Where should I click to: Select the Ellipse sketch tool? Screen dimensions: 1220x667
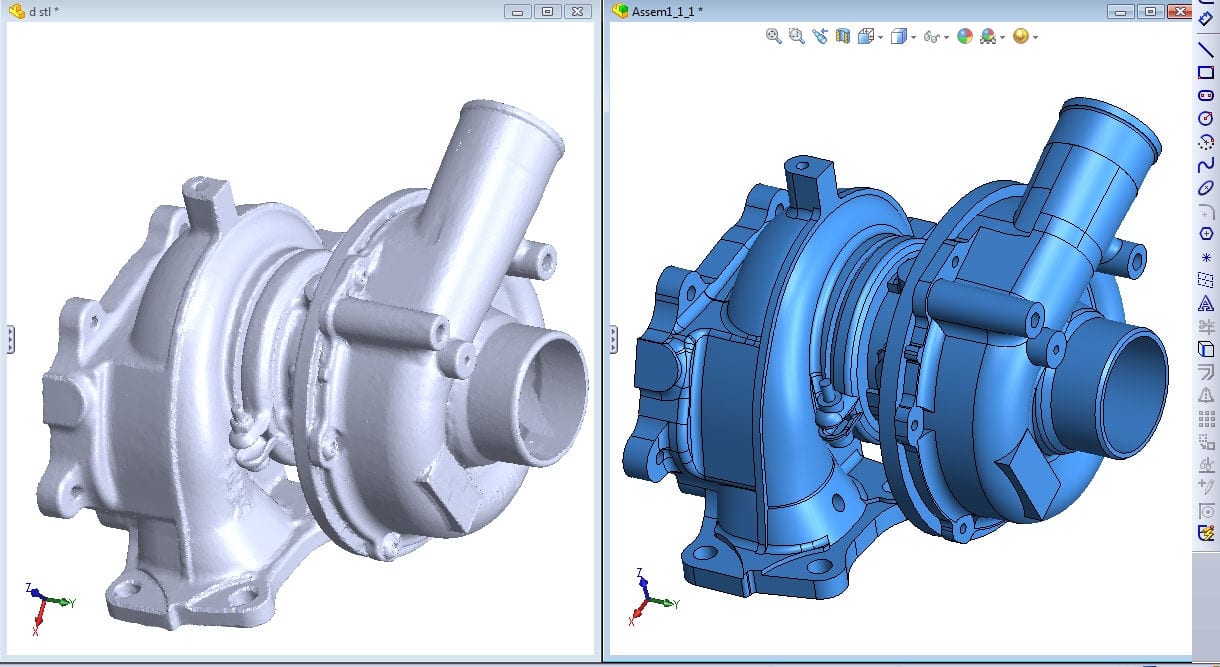pyautogui.click(x=1206, y=188)
